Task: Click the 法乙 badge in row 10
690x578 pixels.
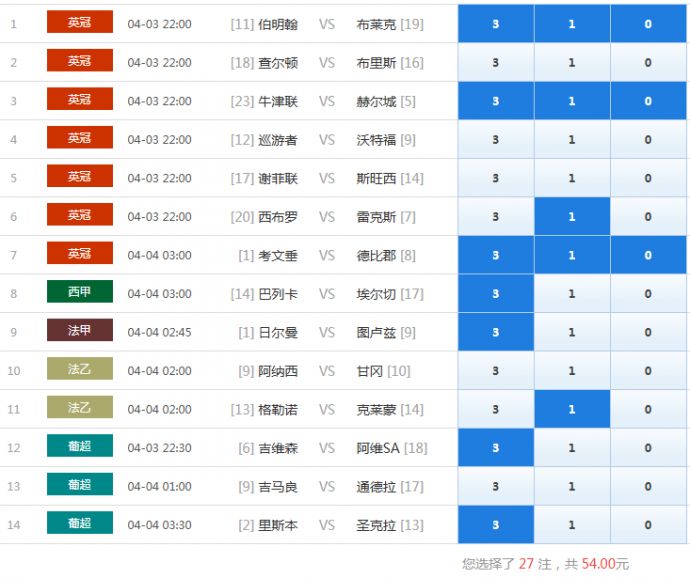Action: point(80,370)
